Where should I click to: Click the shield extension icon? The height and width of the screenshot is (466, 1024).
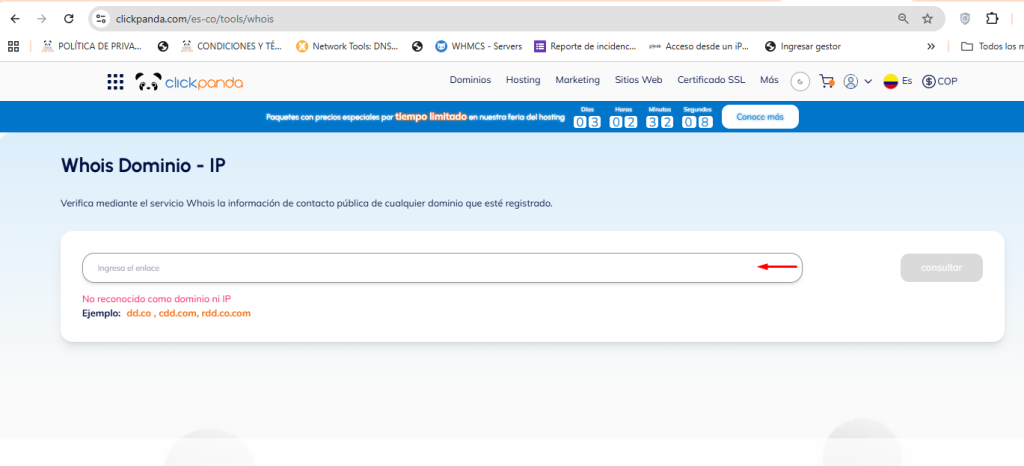[x=965, y=19]
